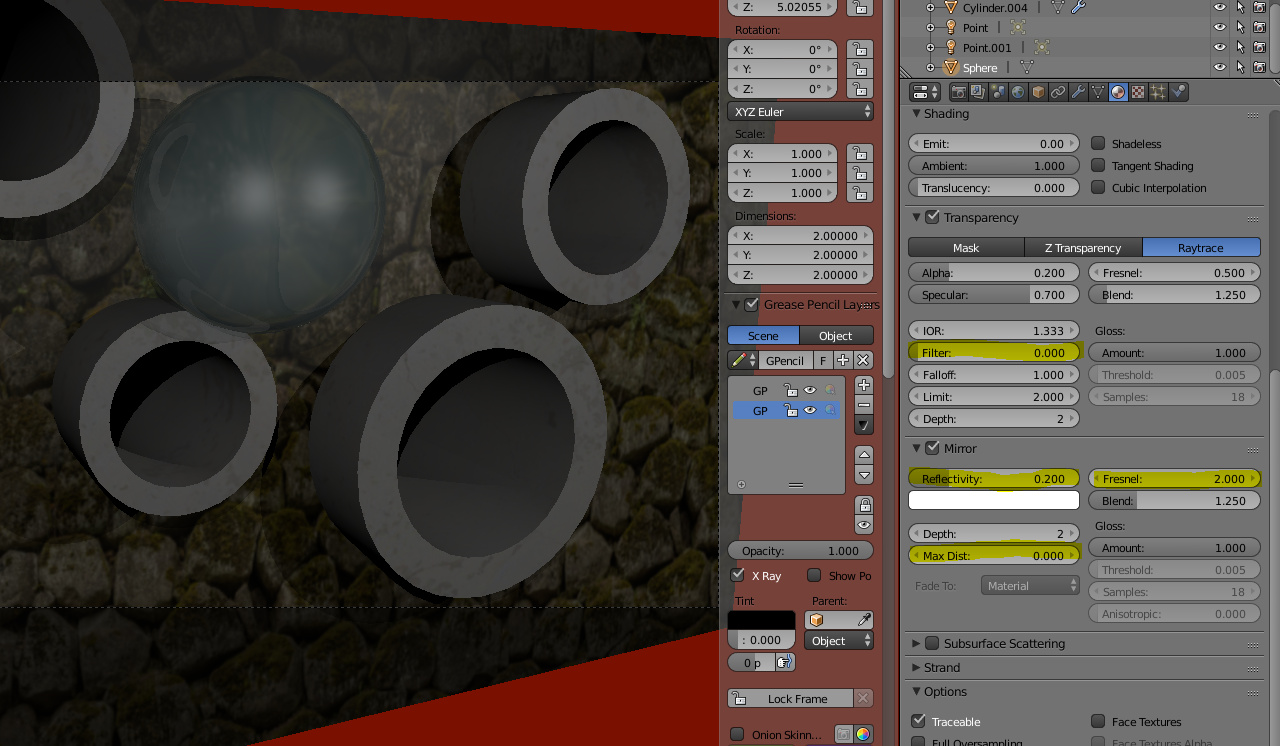
Task: Open the XYZ Euler rotation mode dropdown
Action: (801, 111)
